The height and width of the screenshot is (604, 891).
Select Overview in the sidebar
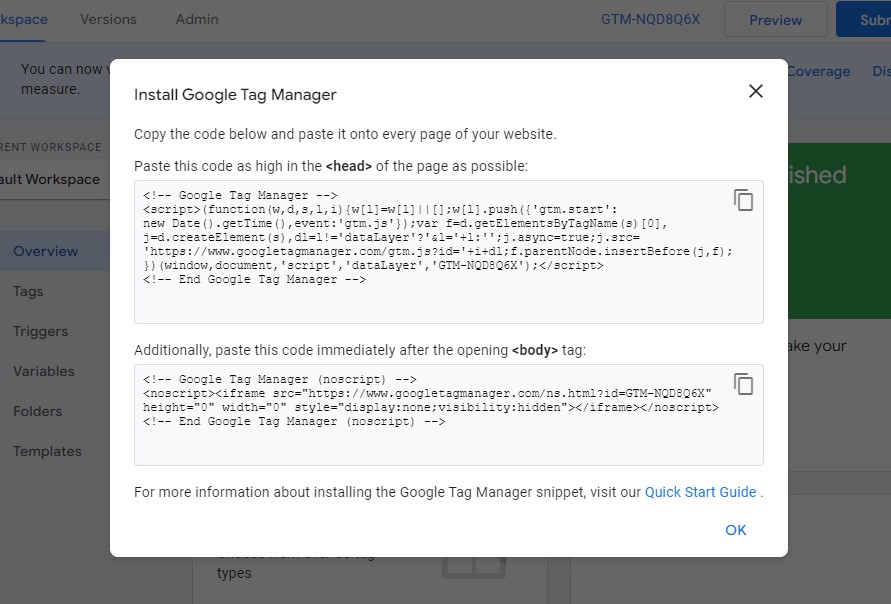pyautogui.click(x=45, y=251)
